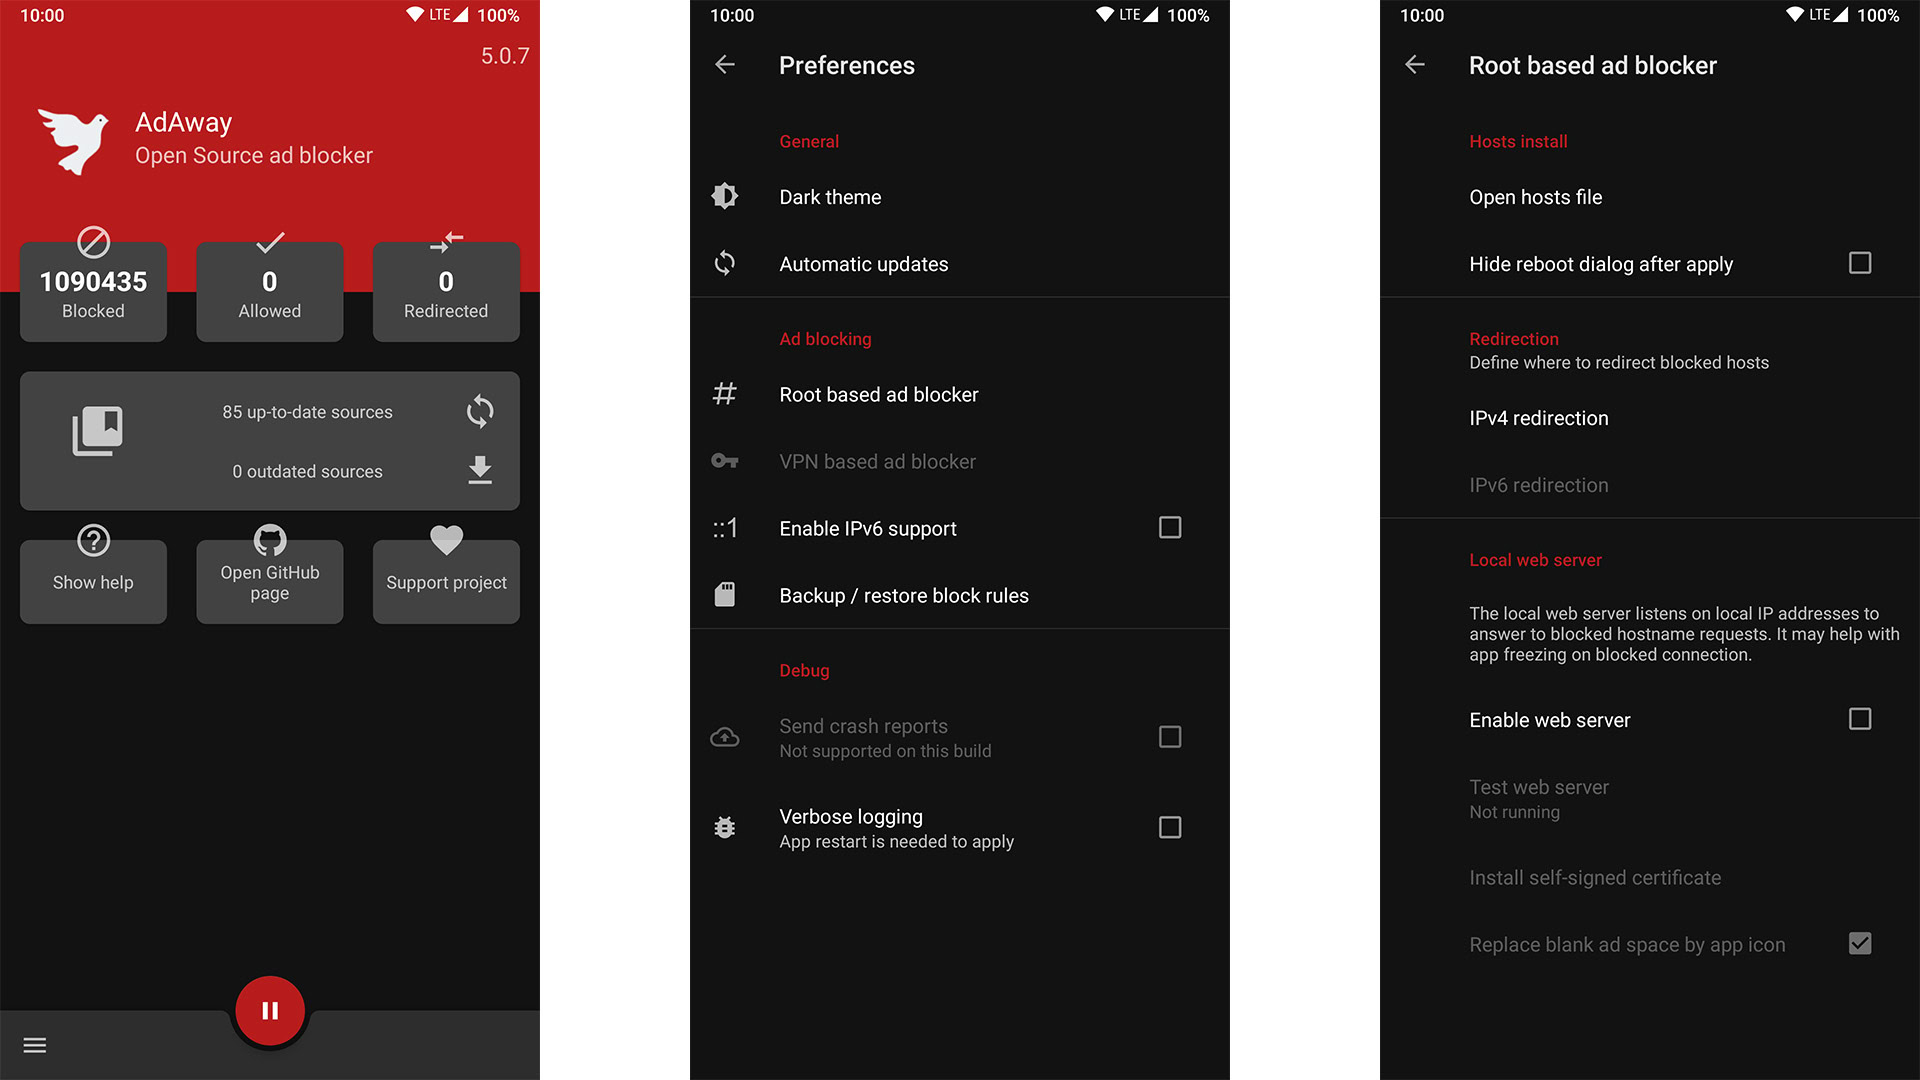Click Automatic updates setting item

[x=961, y=262]
